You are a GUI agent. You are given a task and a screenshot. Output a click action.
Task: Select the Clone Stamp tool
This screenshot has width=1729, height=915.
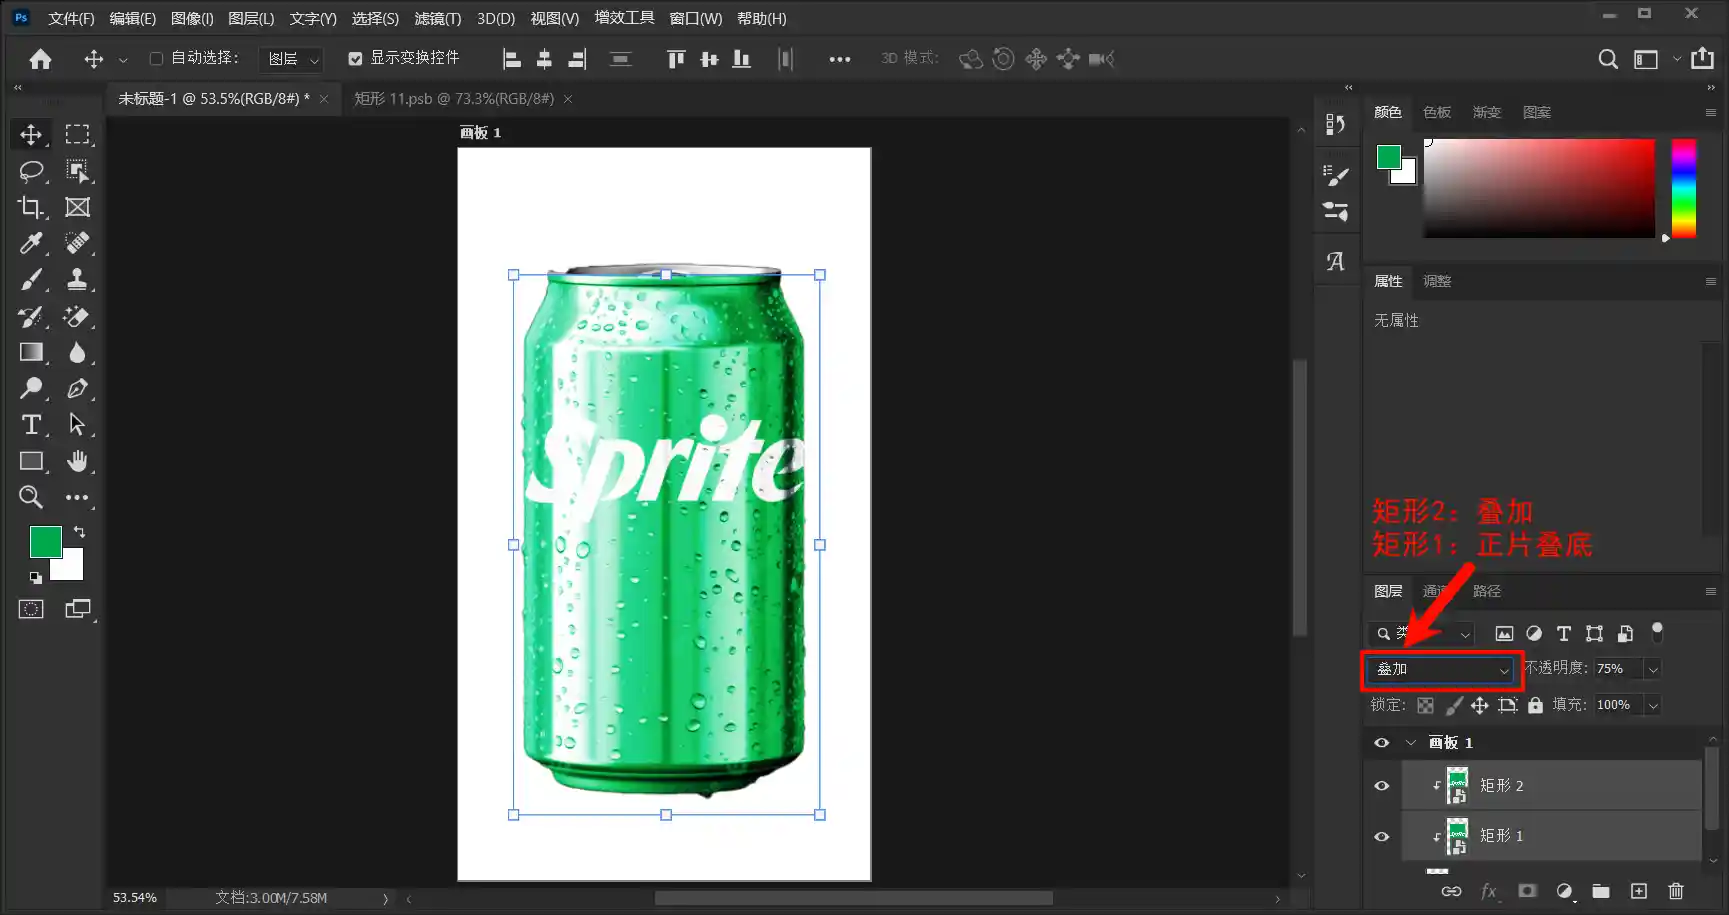click(77, 279)
